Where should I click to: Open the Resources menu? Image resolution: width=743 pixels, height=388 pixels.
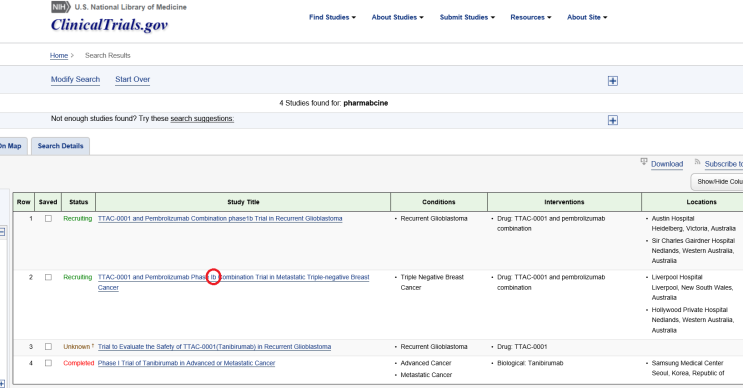click(531, 17)
